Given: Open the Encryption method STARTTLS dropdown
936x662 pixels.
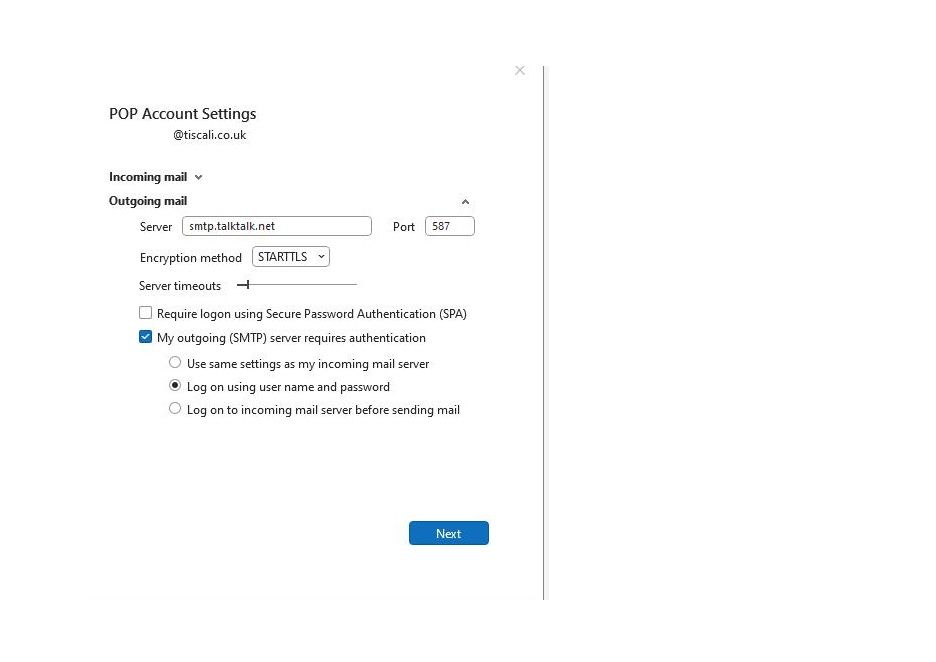Looking at the screenshot, I should coord(291,257).
